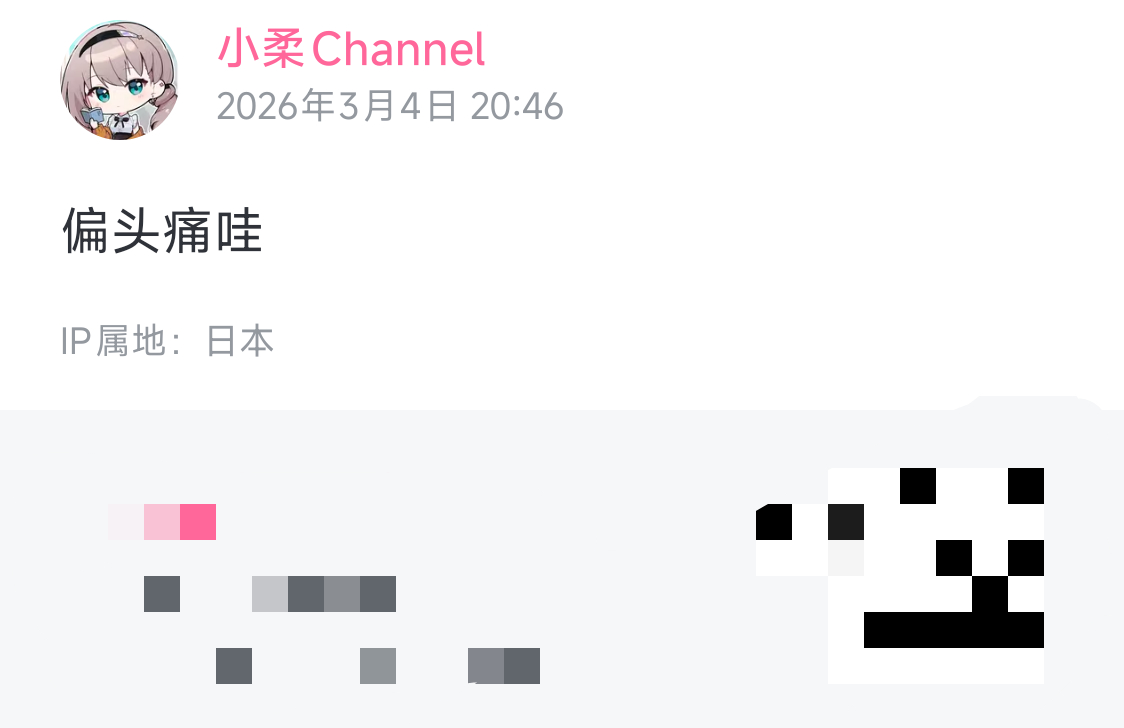Image resolution: width=1124 pixels, height=728 pixels.
Task: Select the post timestamp 2026年3月4日 20:46
Action: pyautogui.click(x=390, y=106)
